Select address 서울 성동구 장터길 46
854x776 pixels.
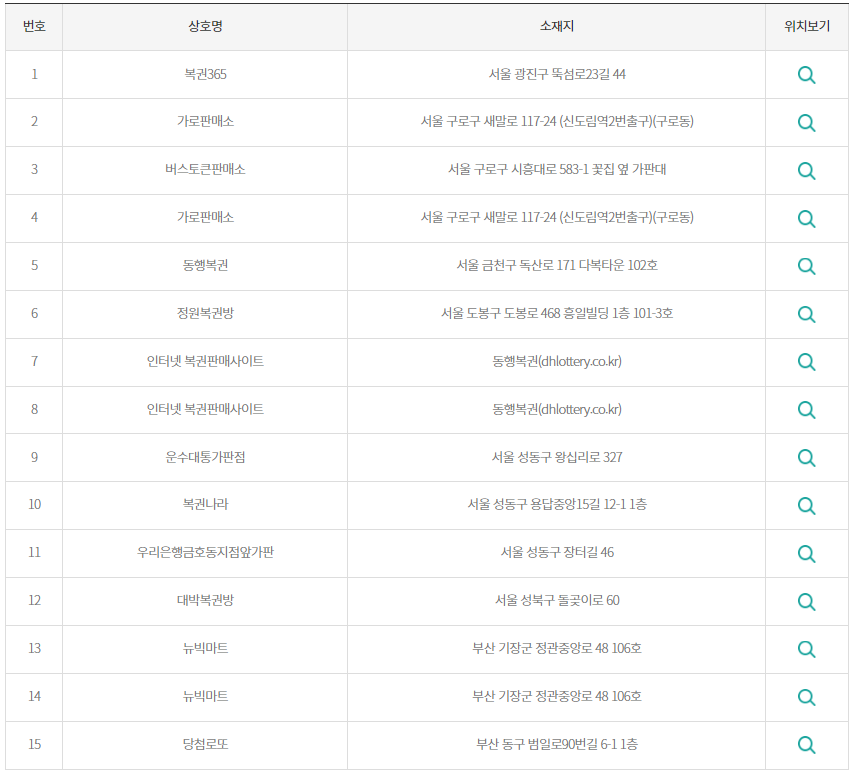click(557, 552)
